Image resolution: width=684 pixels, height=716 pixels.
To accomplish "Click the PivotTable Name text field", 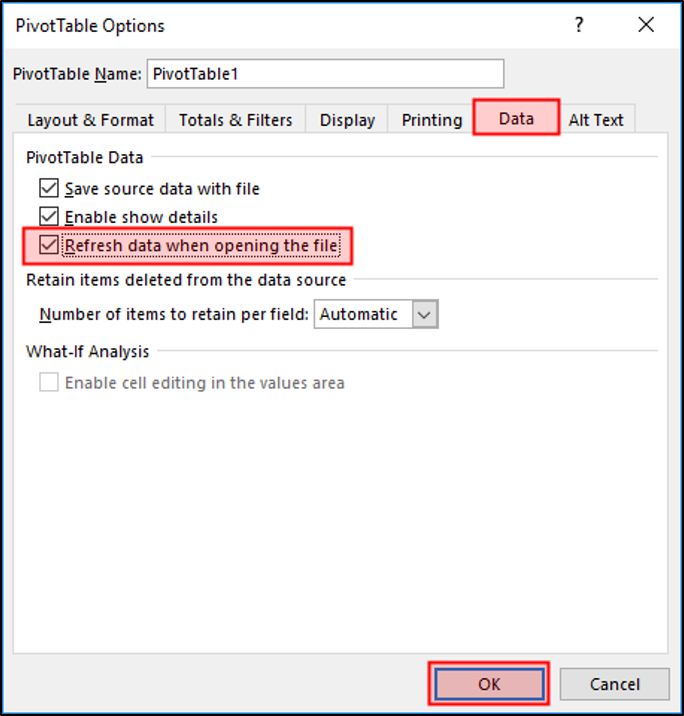I will pyautogui.click(x=325, y=74).
